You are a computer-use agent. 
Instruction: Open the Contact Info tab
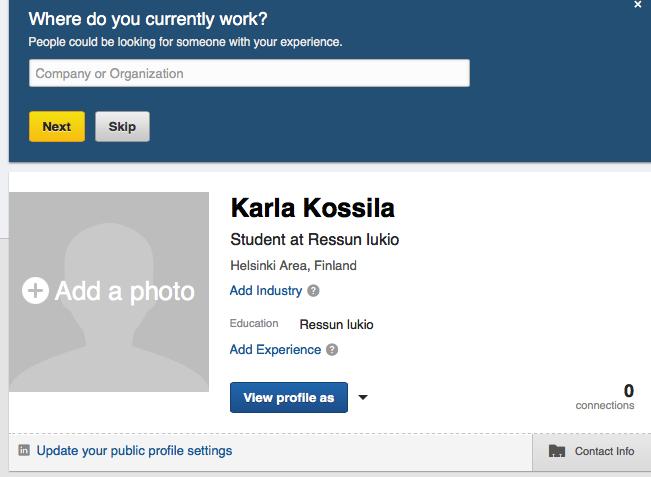point(592,451)
